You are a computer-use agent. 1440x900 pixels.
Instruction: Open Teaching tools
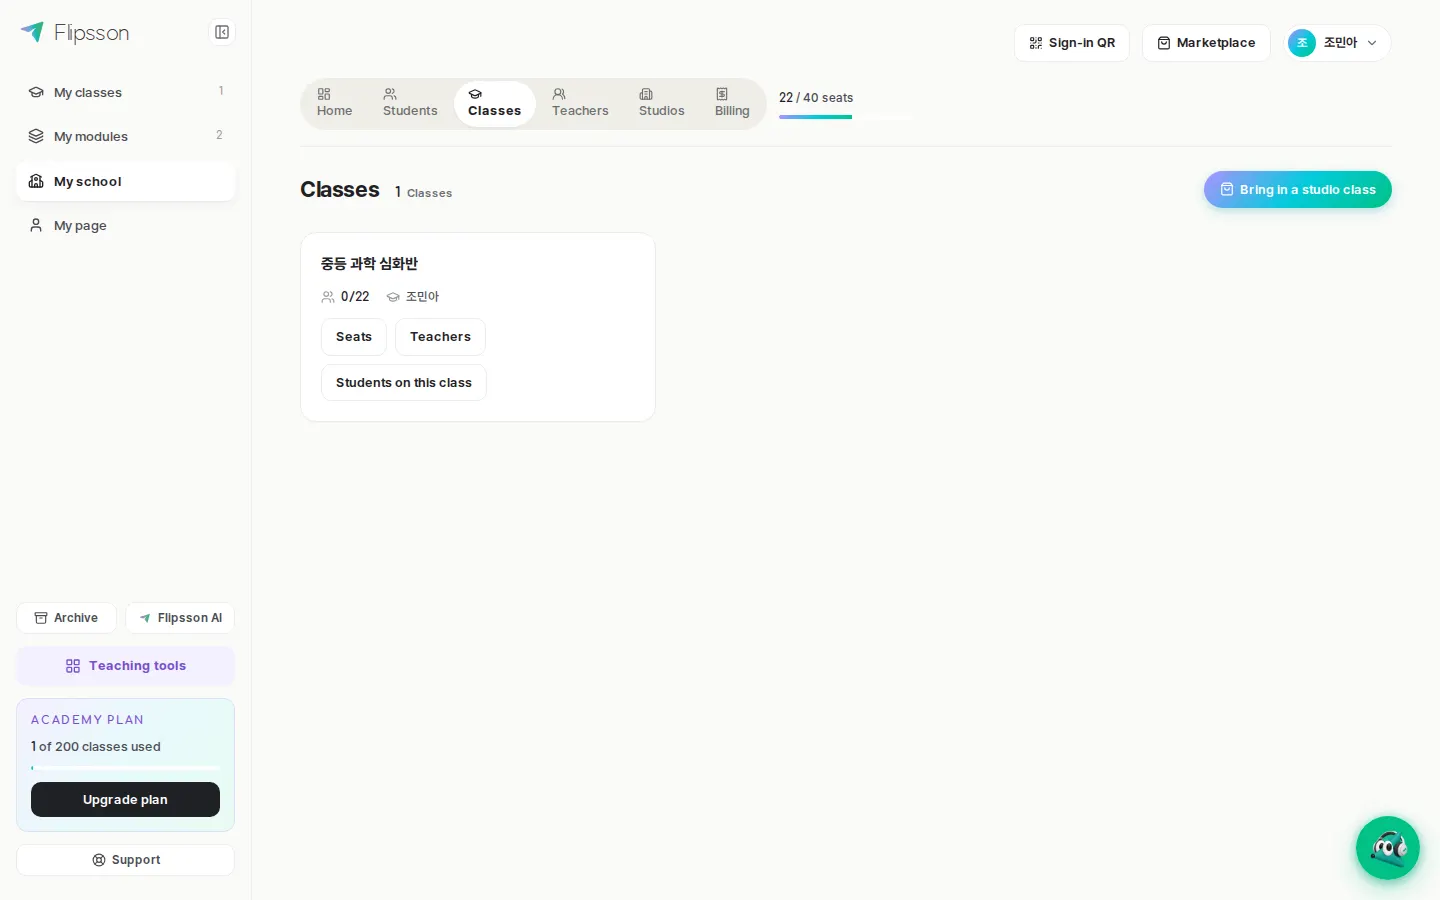tap(126, 666)
